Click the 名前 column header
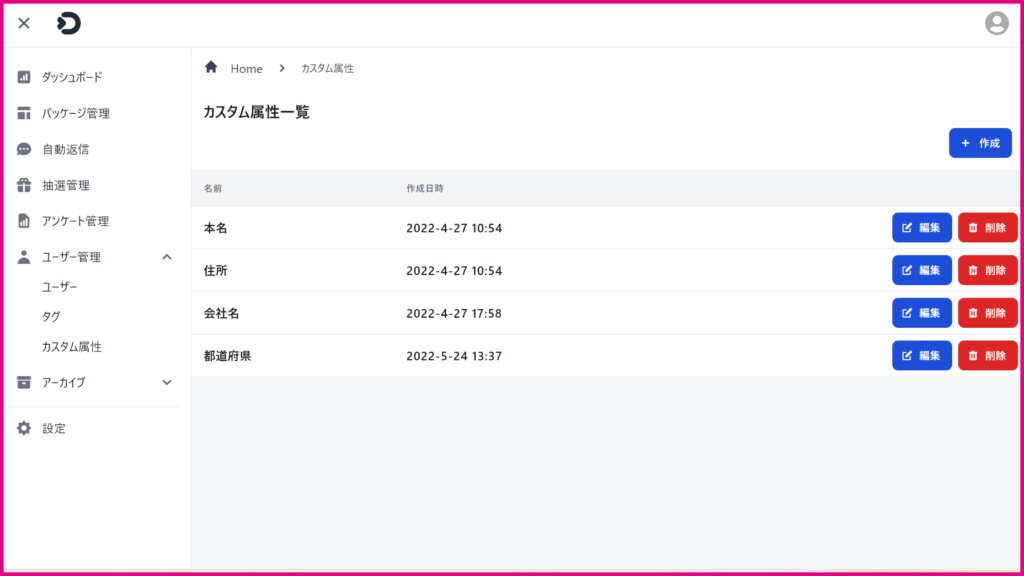Screen dimensions: 1024x576 coord(213,188)
